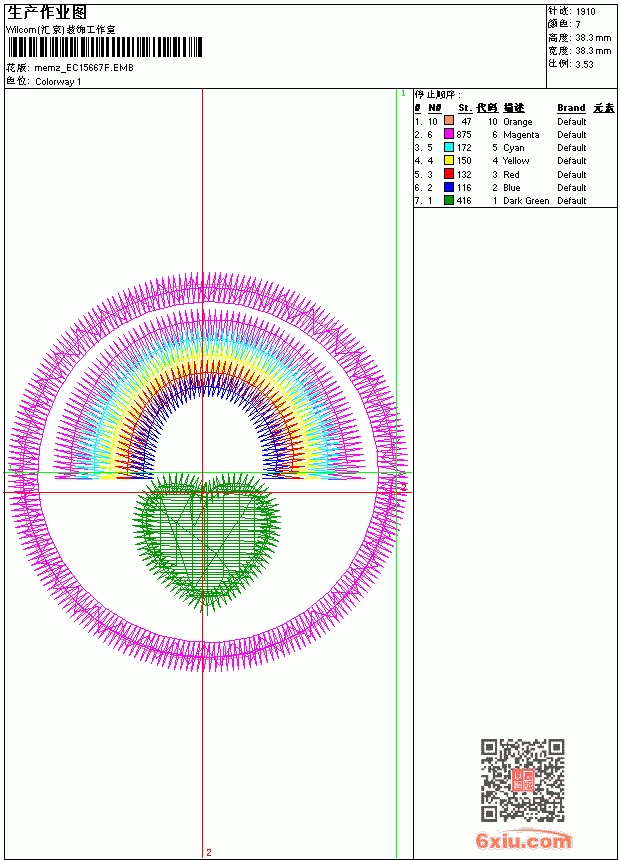
Task: Select the Yellow color swatch
Action: 449,161
